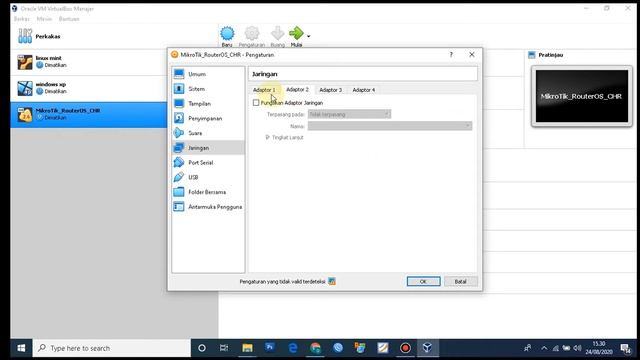The image size is (640, 360).
Task: Open the Terpasang pada dropdown
Action: [x=349, y=114]
